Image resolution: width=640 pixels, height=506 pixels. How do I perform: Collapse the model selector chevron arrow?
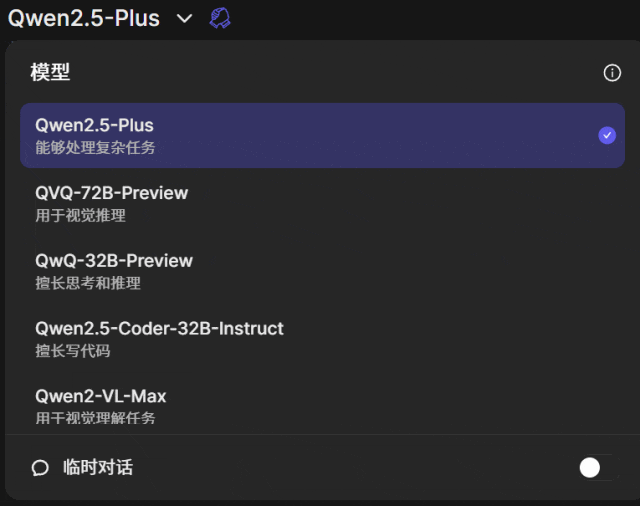coord(184,18)
